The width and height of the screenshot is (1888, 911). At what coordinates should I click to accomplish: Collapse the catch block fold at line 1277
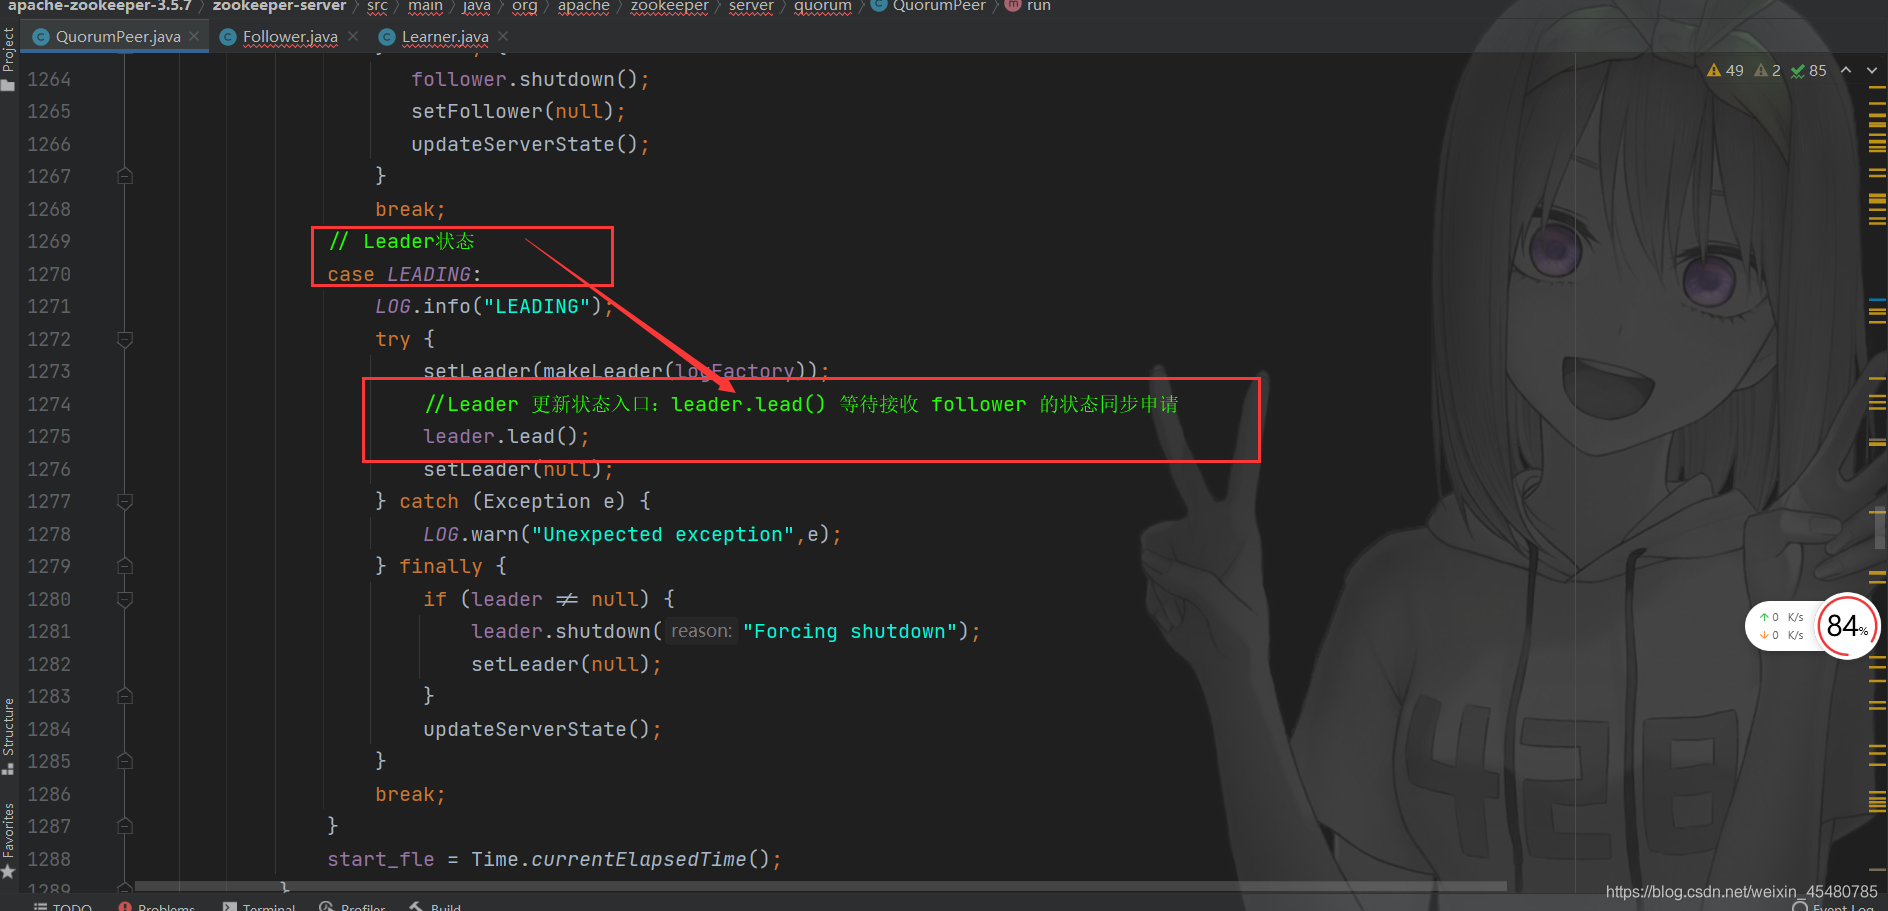[x=125, y=501]
